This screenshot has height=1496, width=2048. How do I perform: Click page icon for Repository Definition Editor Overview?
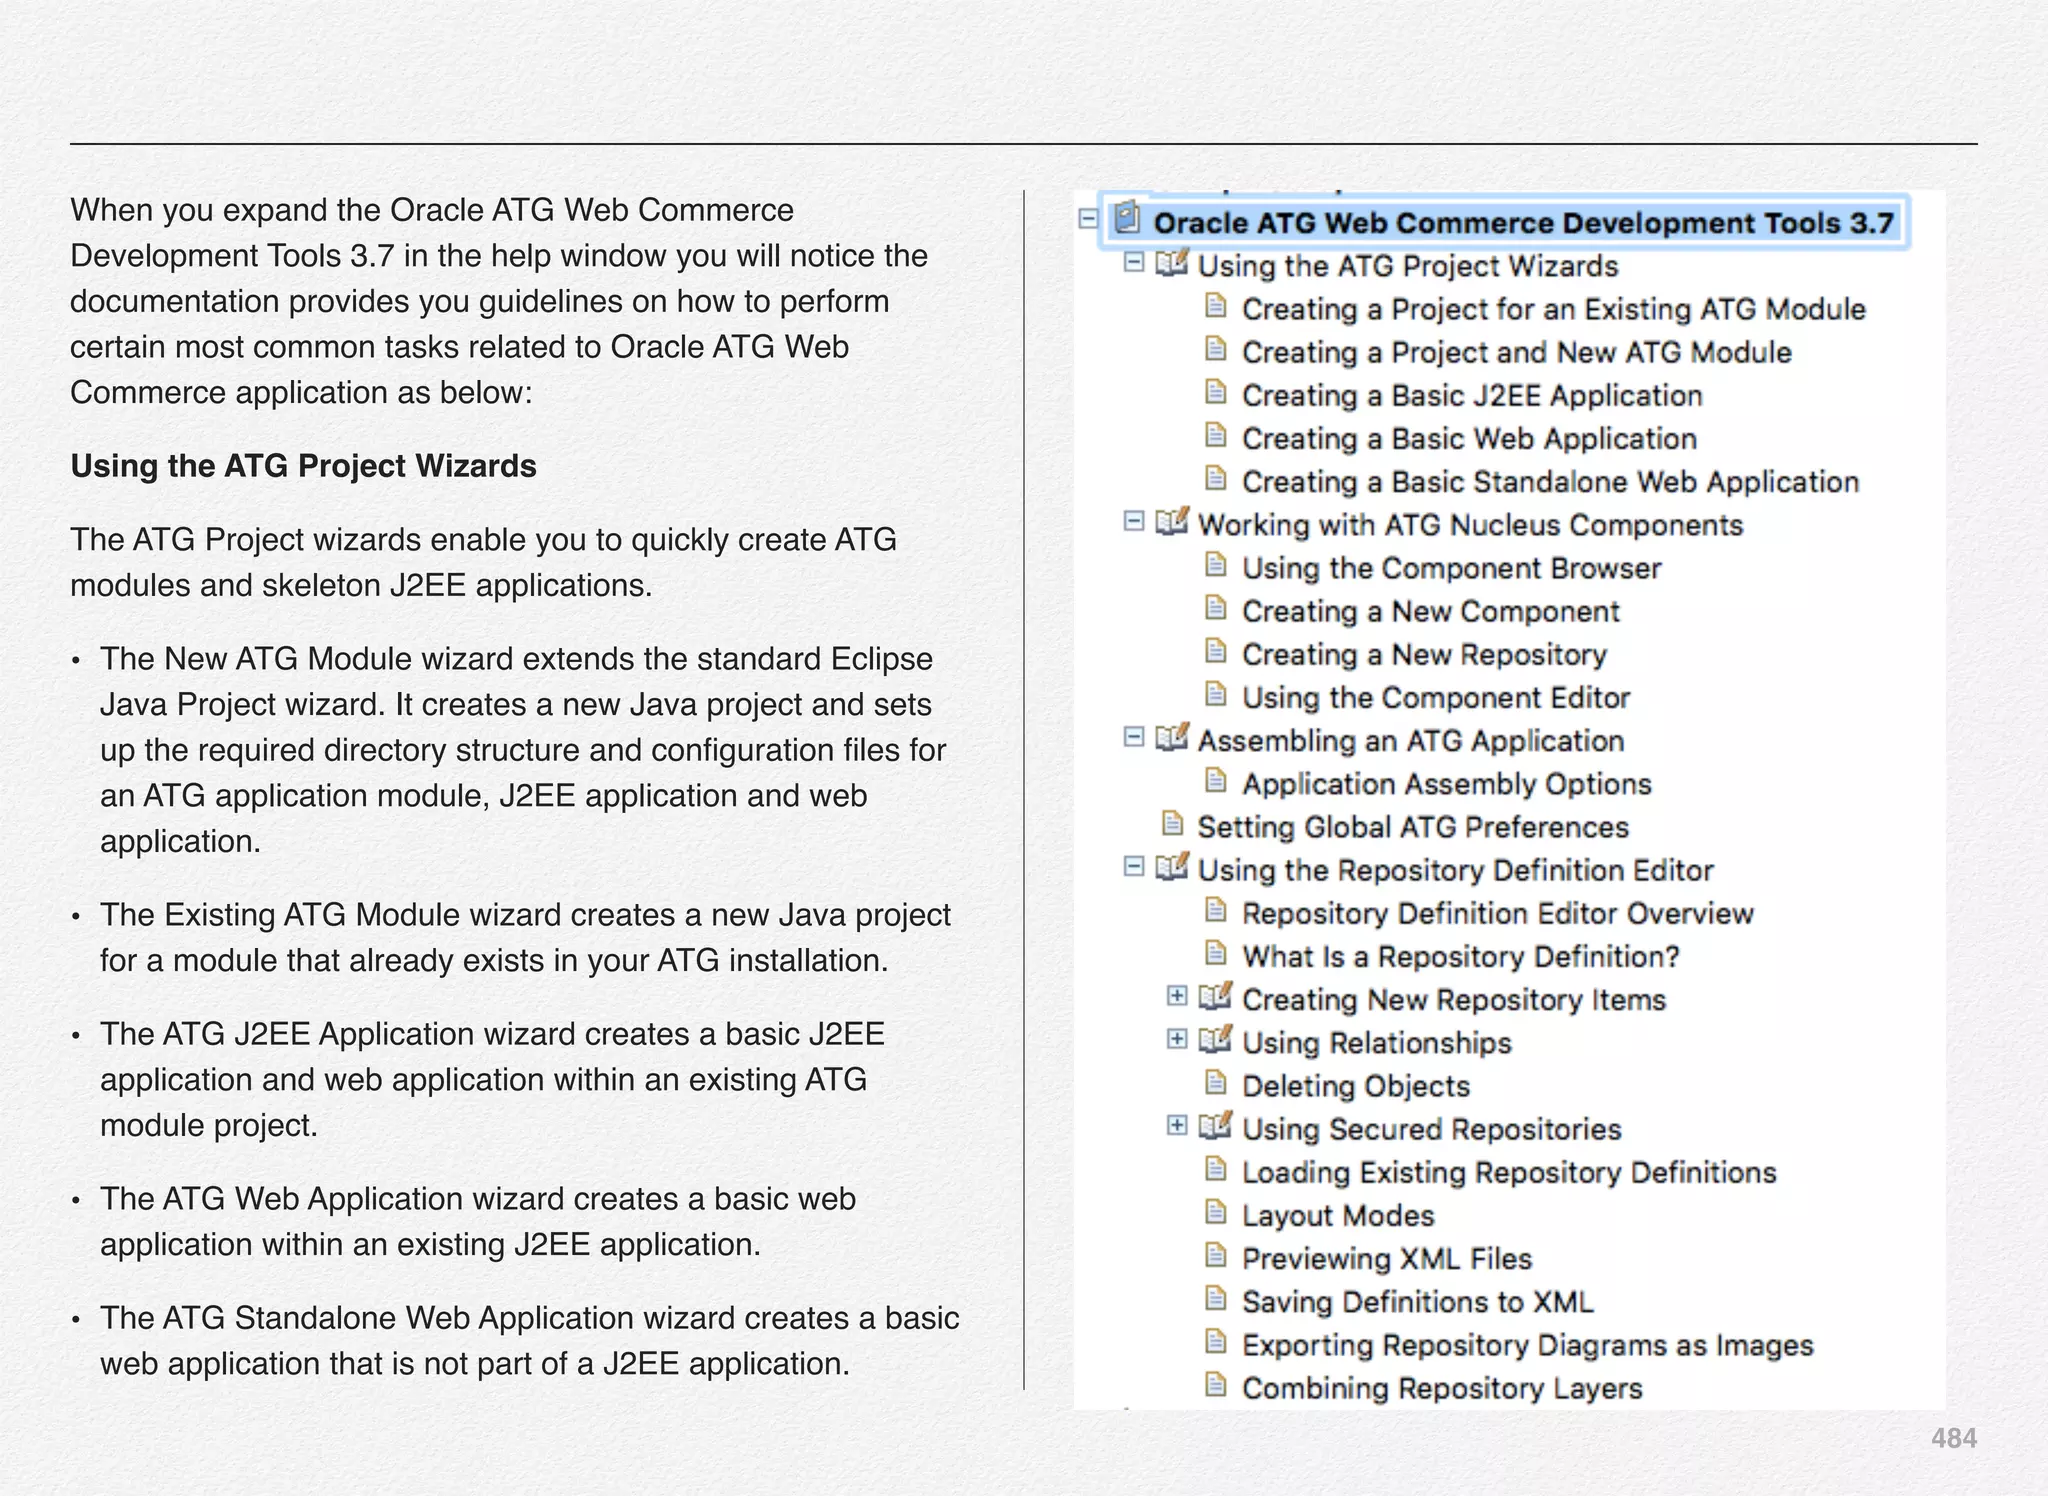tap(1216, 910)
